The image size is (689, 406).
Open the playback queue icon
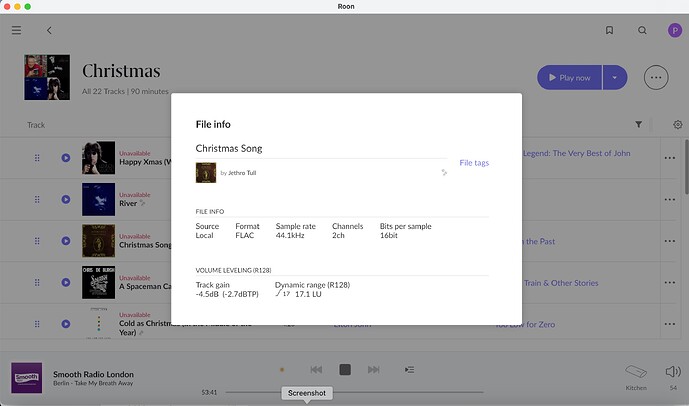pyautogui.click(x=409, y=369)
